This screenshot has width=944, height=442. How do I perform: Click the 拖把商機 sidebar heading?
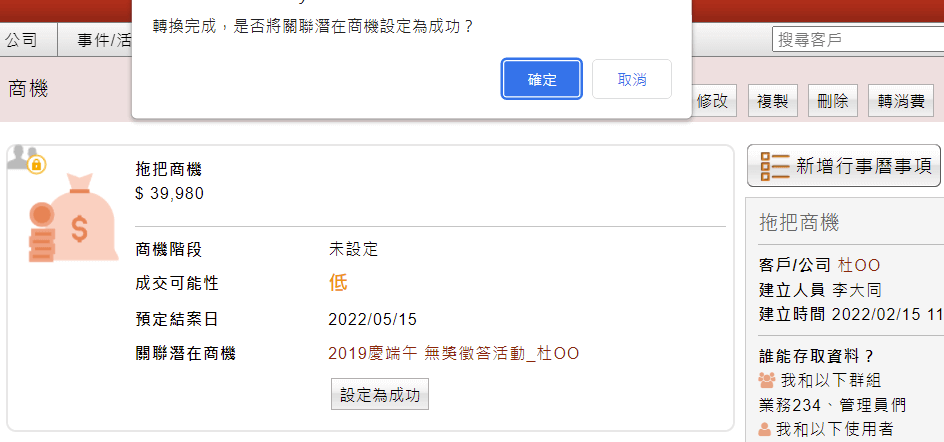[800, 223]
